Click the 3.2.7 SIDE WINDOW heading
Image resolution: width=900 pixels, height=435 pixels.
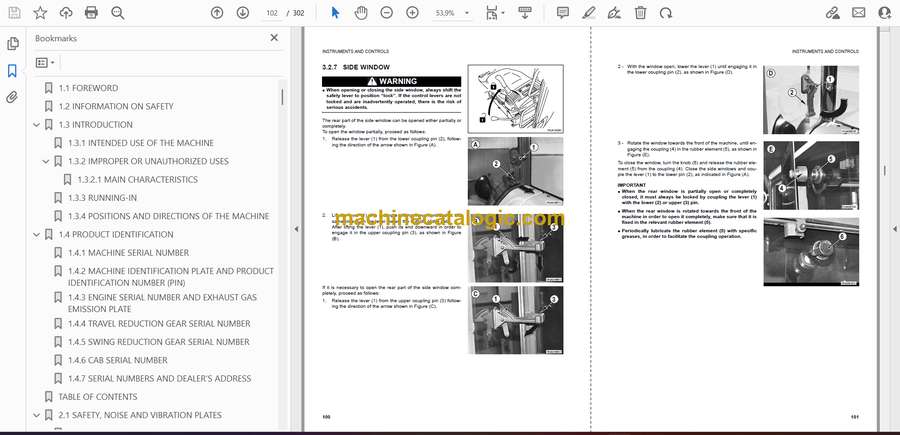[x=356, y=67]
